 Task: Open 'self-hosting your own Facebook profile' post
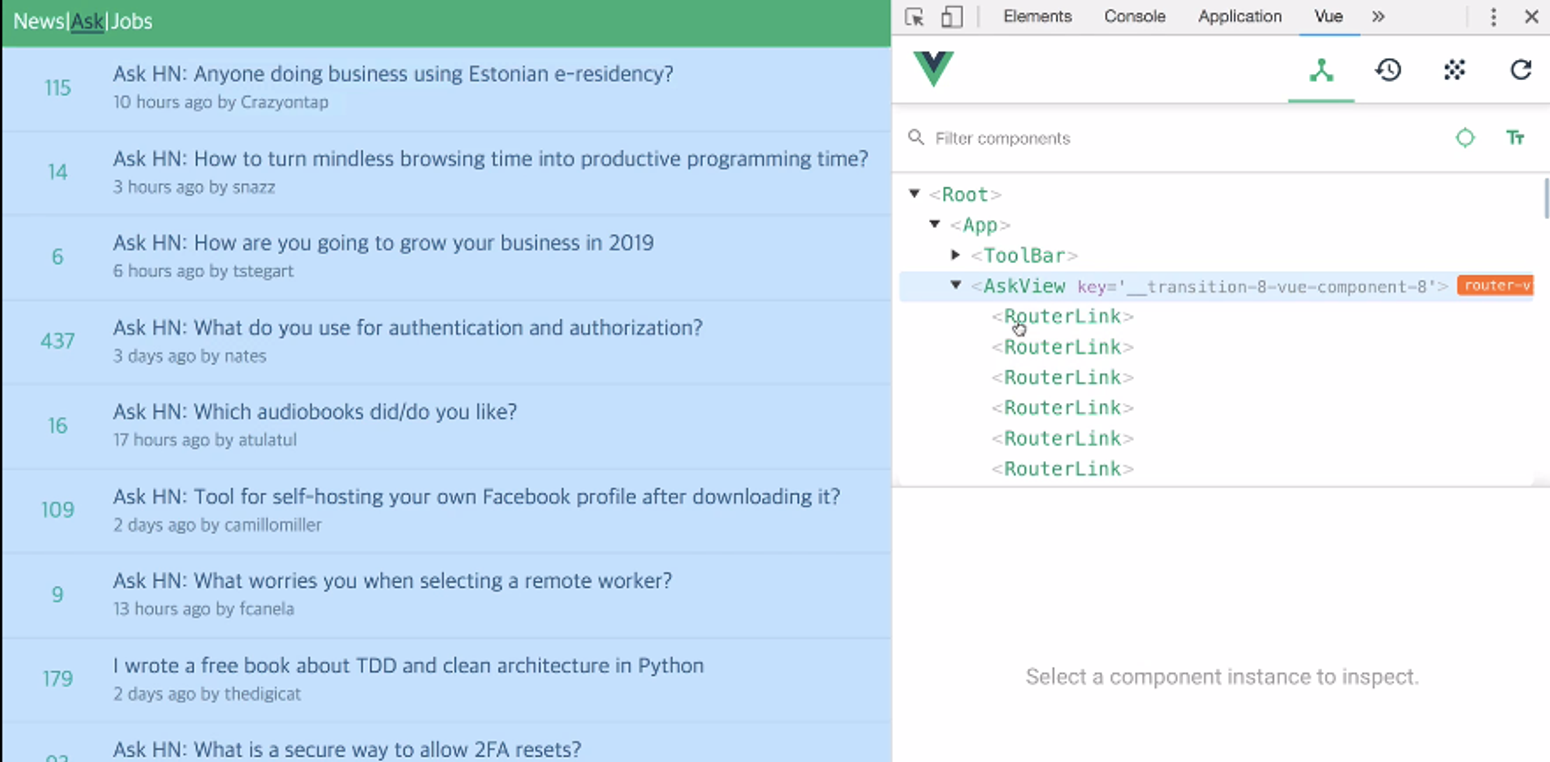tap(477, 497)
